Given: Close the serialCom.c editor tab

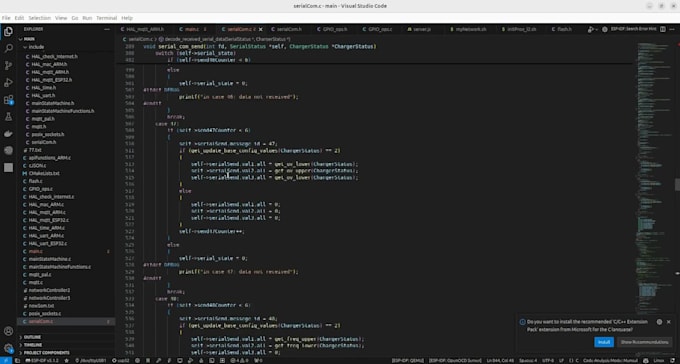Looking at the screenshot, I should pos(261,30).
